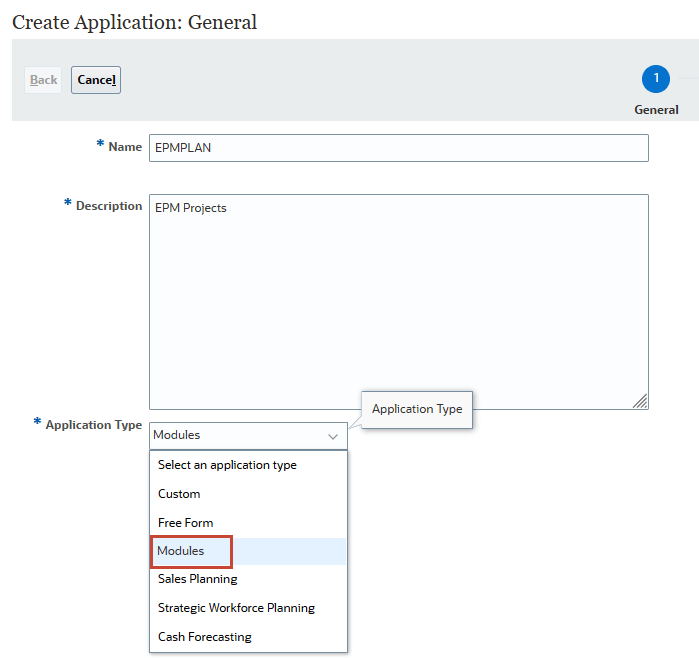This screenshot has height=658, width=699.
Task: Select Cash Forecasting from the list
Action: [x=248, y=637]
